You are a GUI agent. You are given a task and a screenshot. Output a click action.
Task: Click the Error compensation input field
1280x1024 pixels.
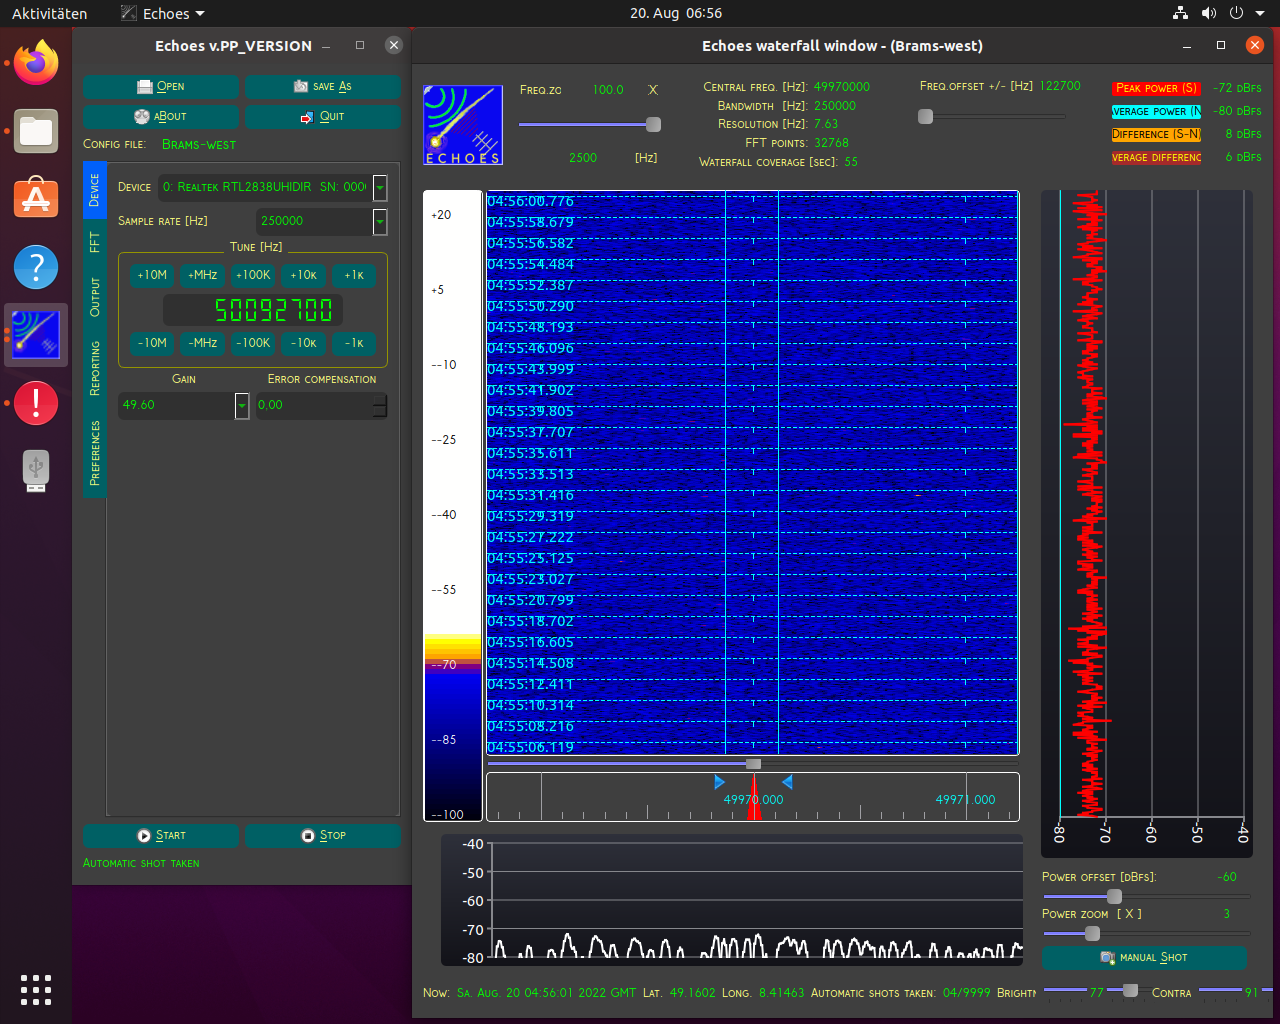click(314, 405)
